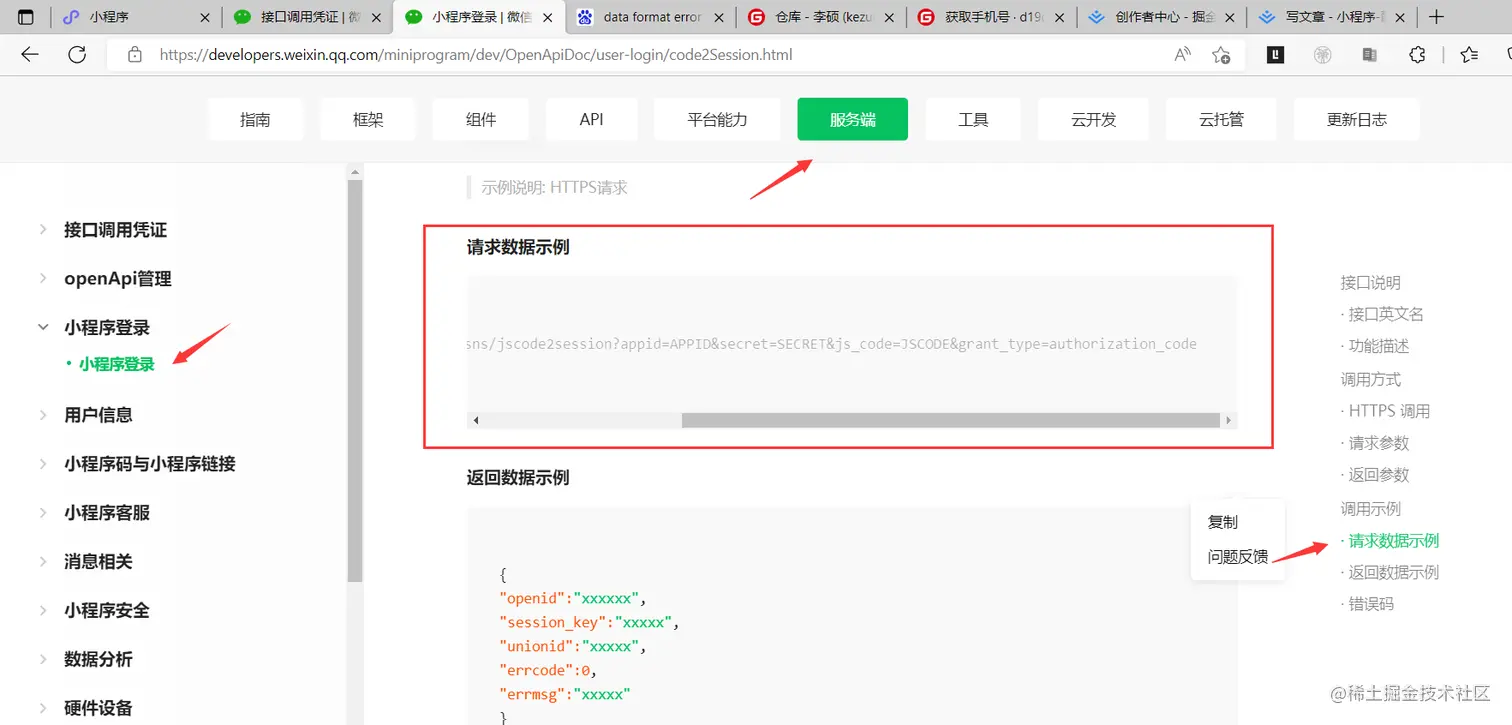Viewport: 1512px width, 725px height.
Task: Go back to previous page
Action: click(x=29, y=55)
